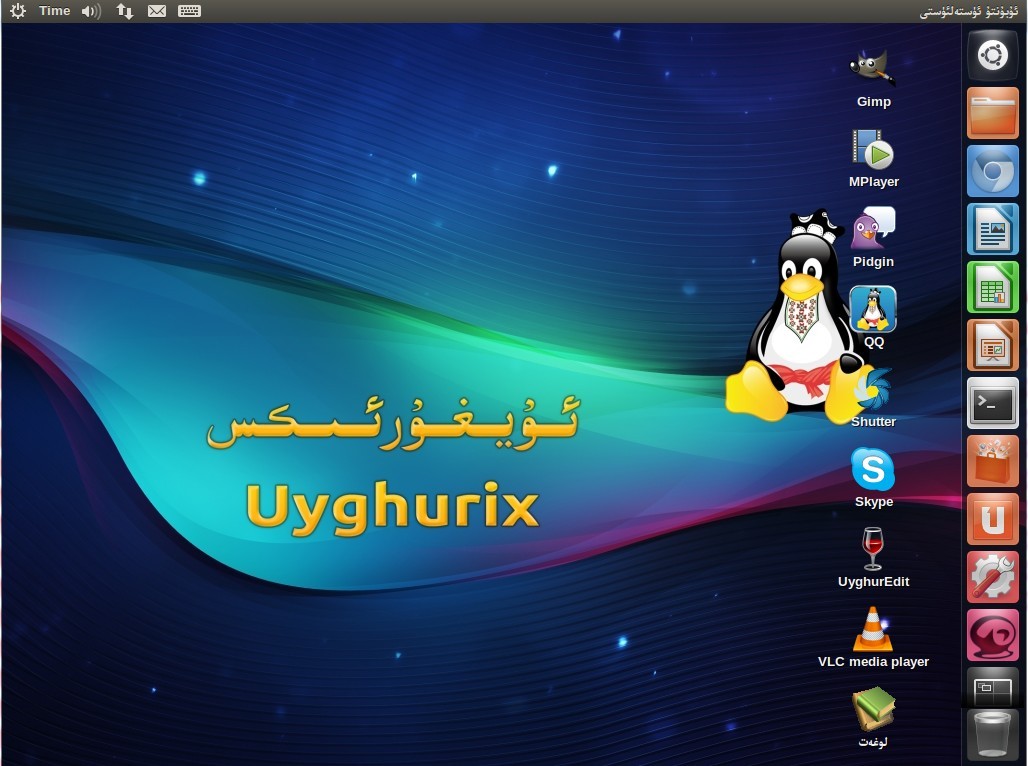Screen dimensions: 1028x766
Task: Open LibreOffice Impress in launcher
Action: pos(993,345)
